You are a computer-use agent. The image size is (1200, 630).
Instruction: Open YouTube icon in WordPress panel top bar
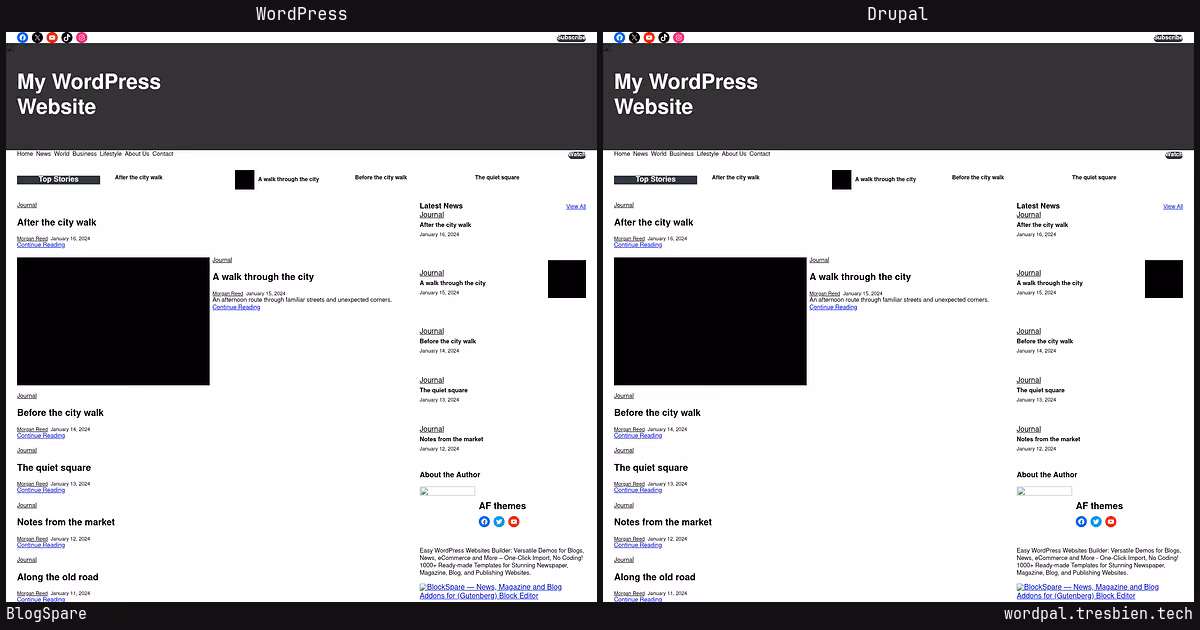52,38
